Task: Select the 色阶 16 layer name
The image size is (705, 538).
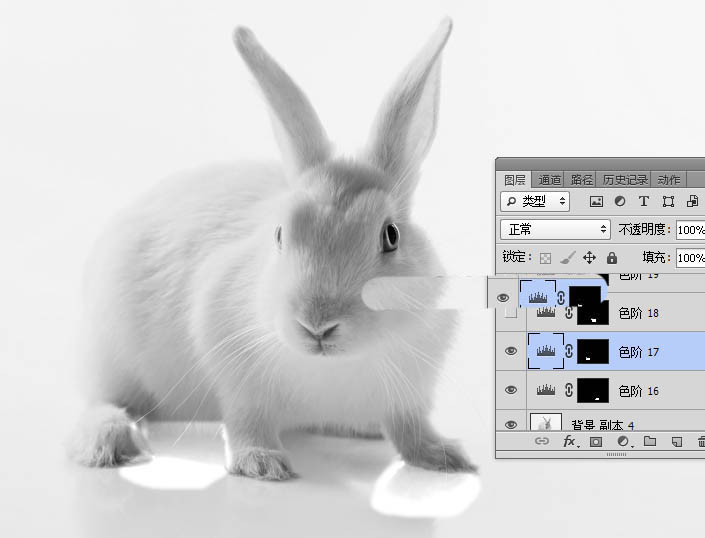Action: (639, 391)
